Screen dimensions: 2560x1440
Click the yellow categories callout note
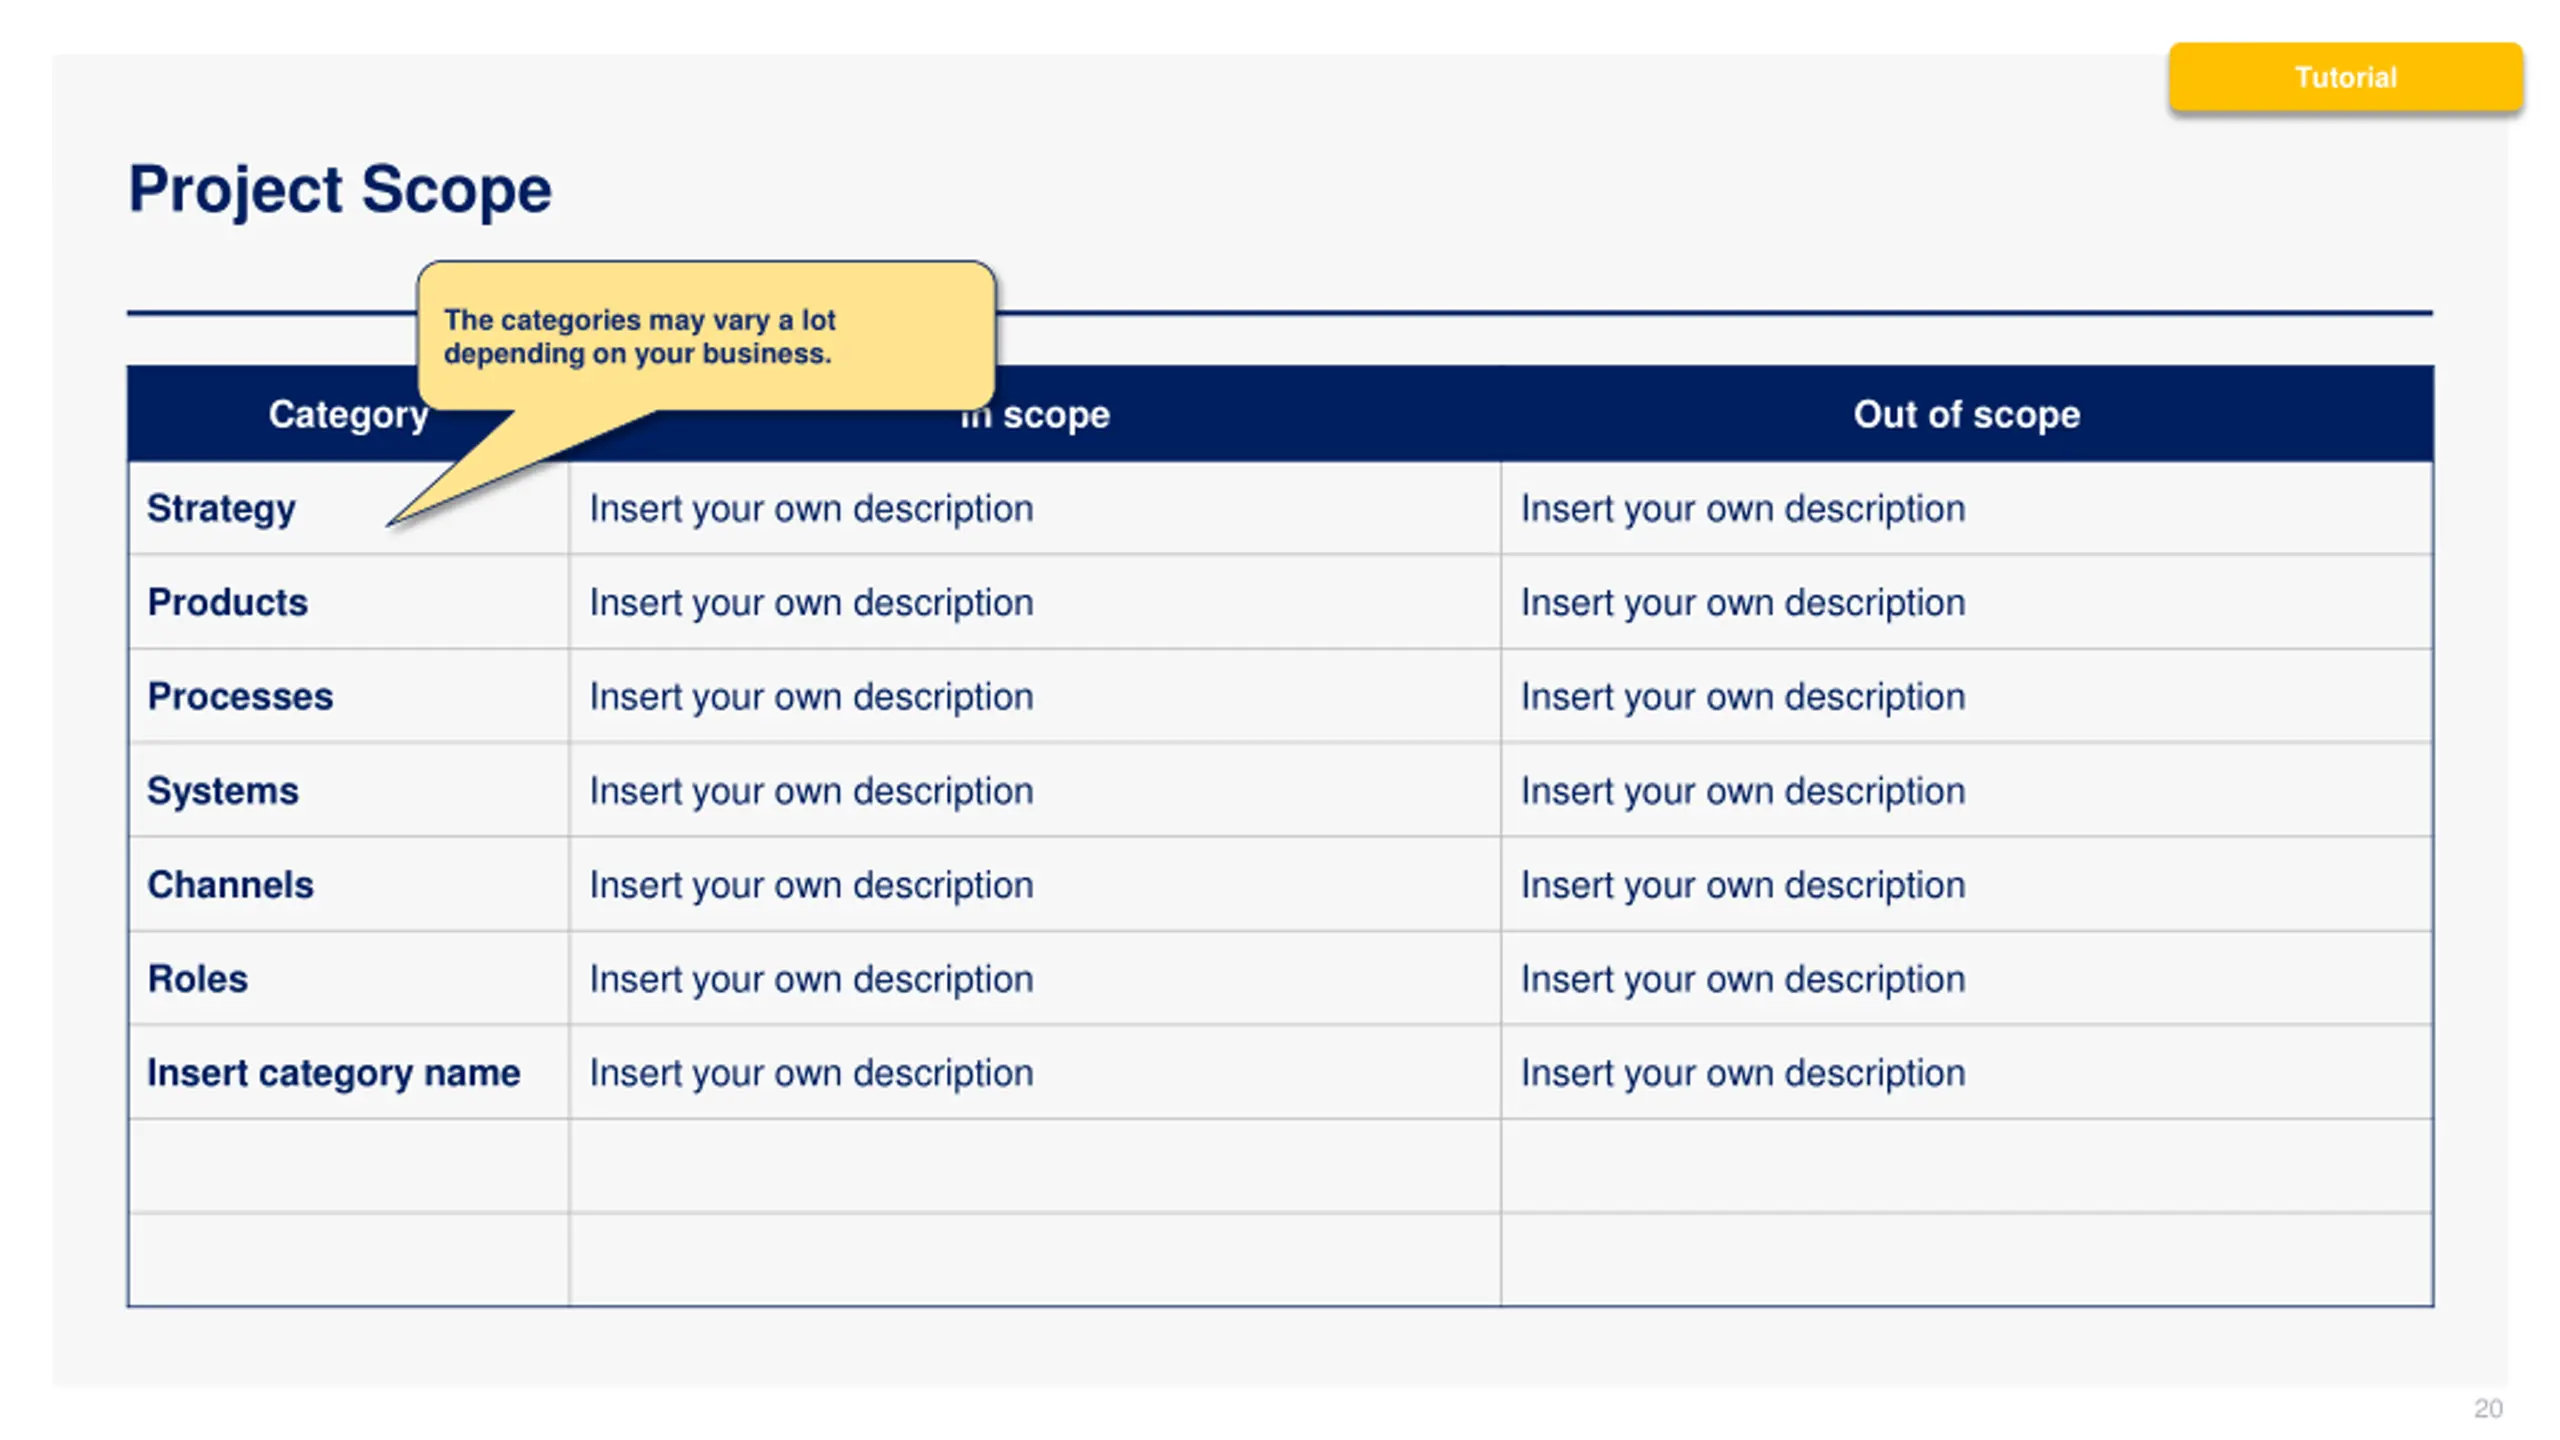click(x=706, y=336)
